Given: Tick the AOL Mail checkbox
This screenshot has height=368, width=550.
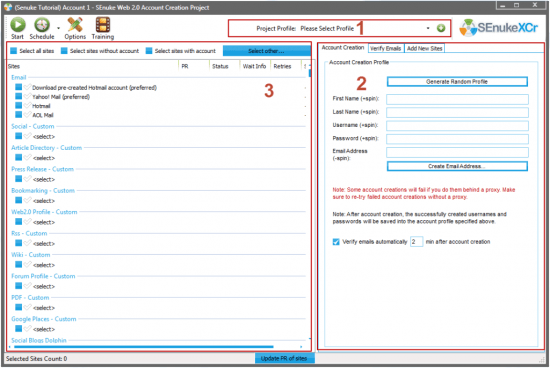Looking at the screenshot, I should [19, 114].
